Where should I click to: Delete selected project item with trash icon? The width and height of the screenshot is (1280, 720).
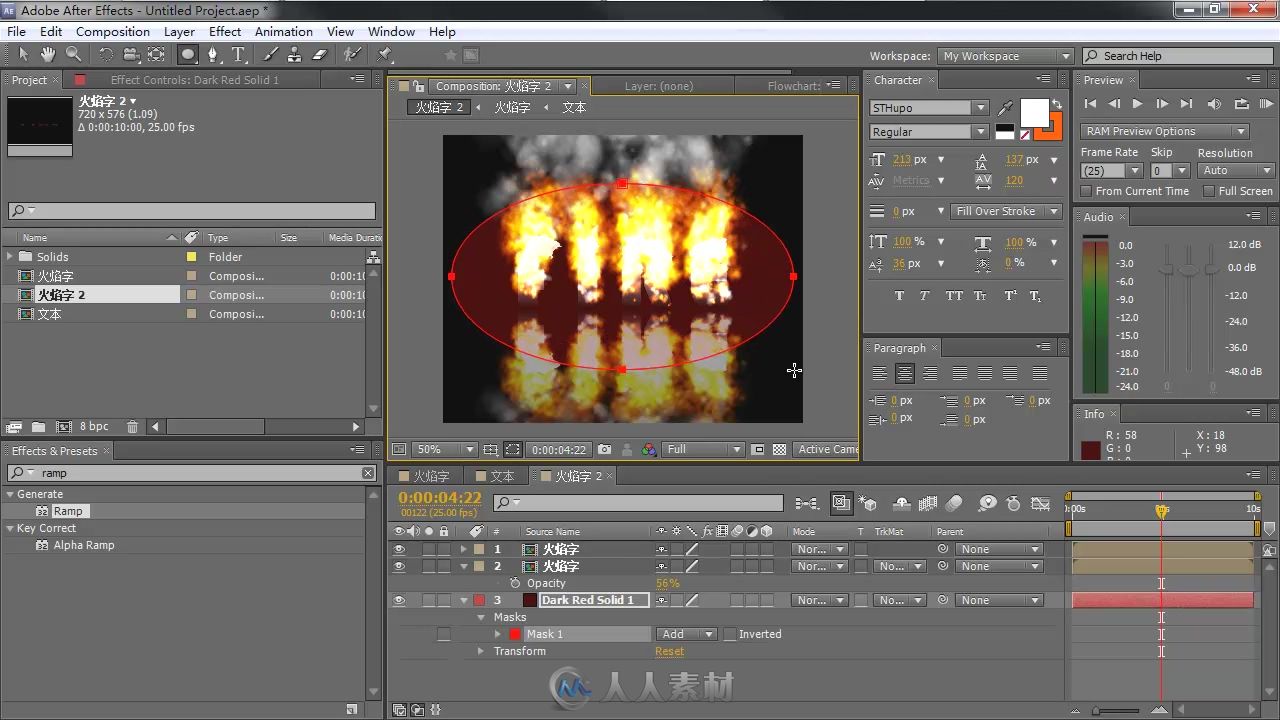click(133, 427)
